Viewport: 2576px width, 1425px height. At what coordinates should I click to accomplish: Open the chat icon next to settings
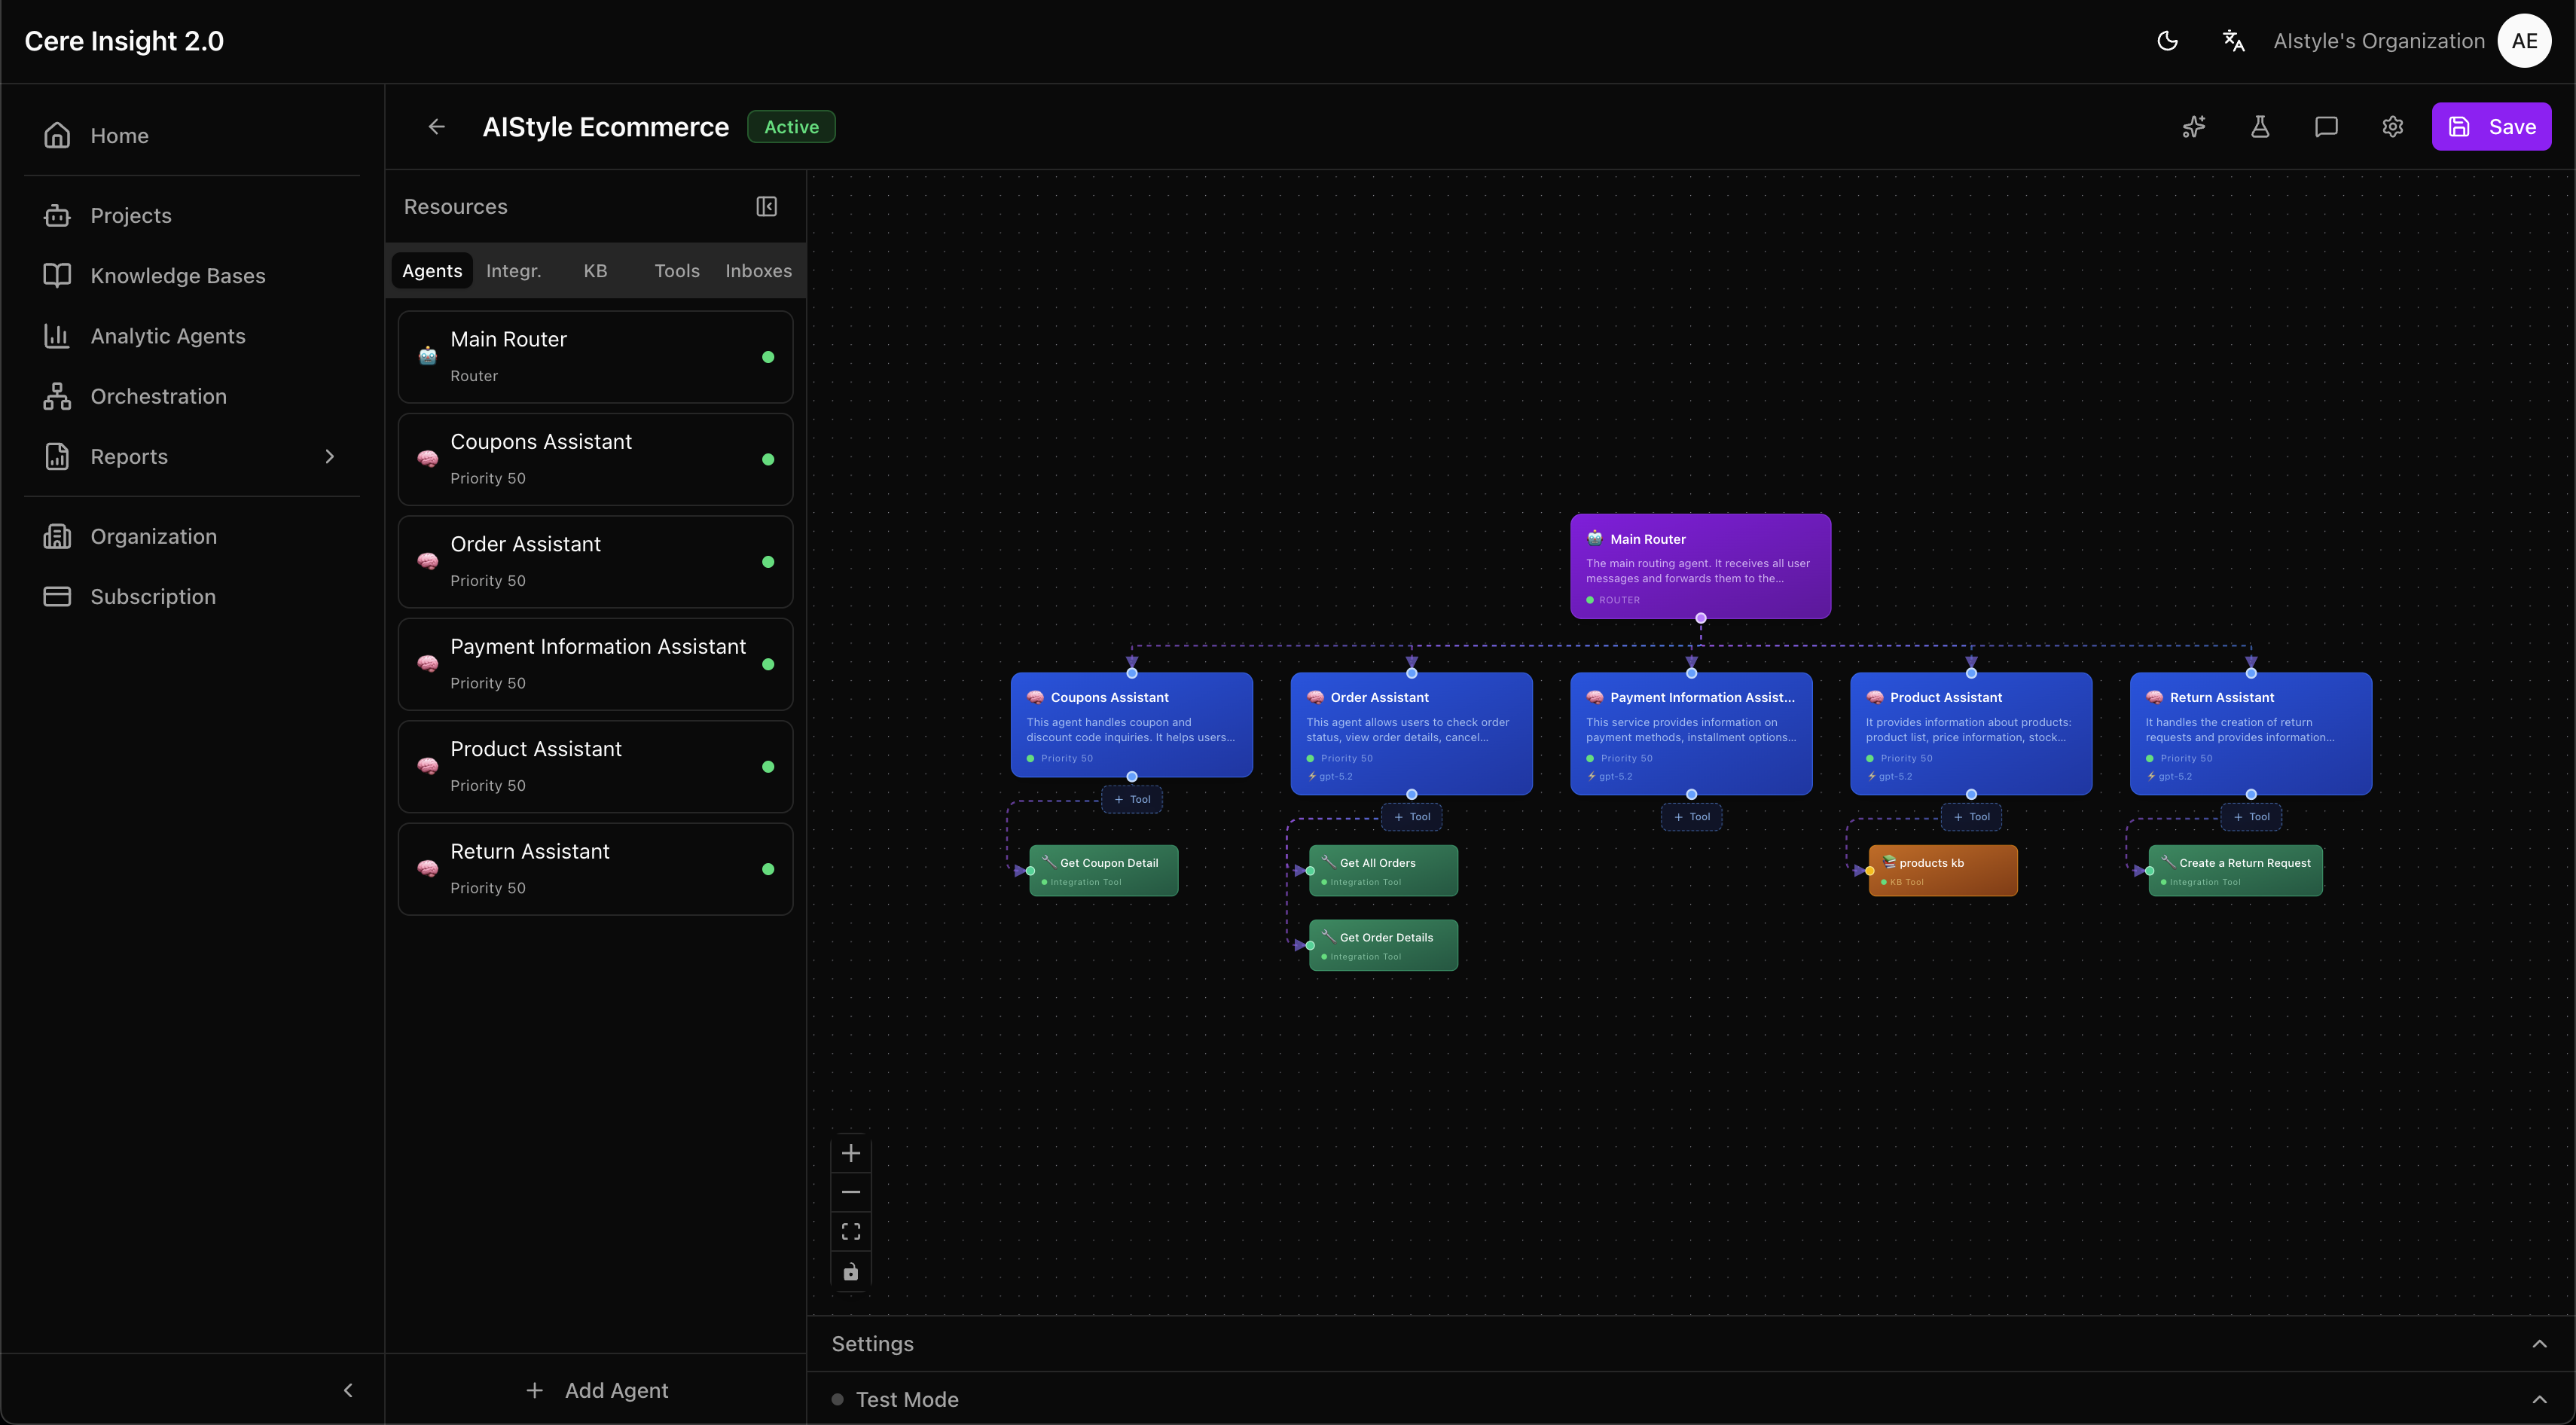pyautogui.click(x=2326, y=126)
